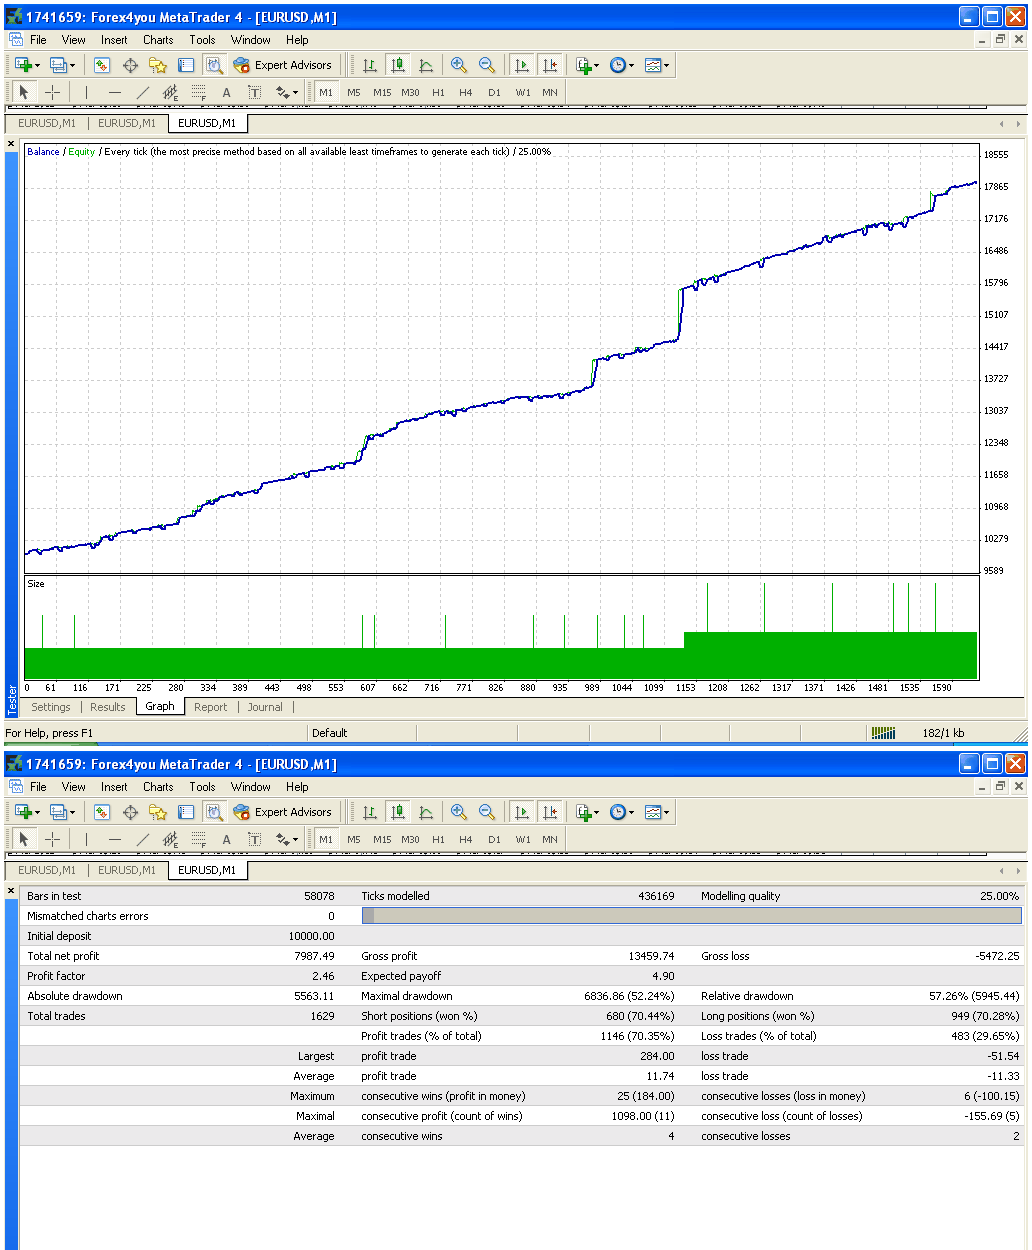Select the H1 timeframe button
Image resolution: width=1032 pixels, height=1250 pixels.
point(438,91)
